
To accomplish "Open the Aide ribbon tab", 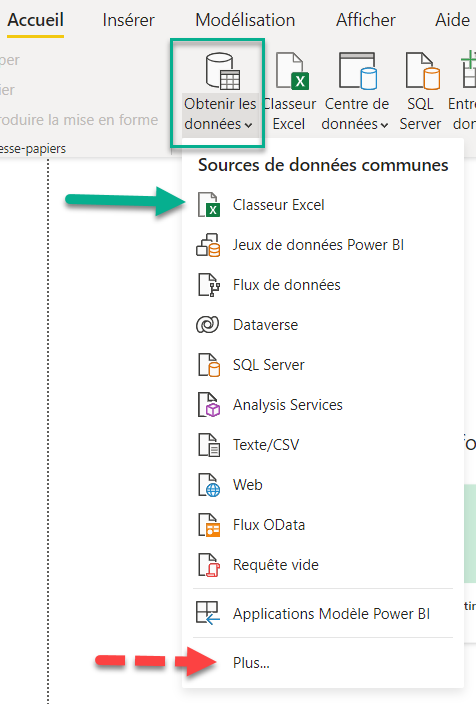I will [x=452, y=20].
